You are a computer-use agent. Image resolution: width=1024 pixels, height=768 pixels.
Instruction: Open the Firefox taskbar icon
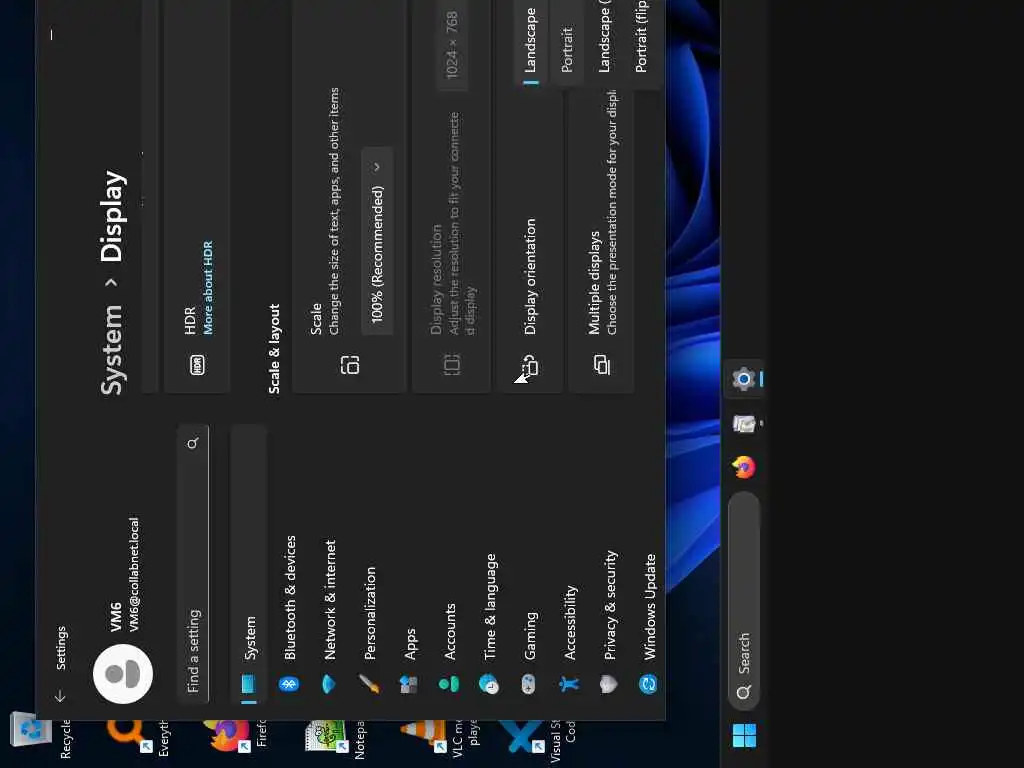coord(744,468)
